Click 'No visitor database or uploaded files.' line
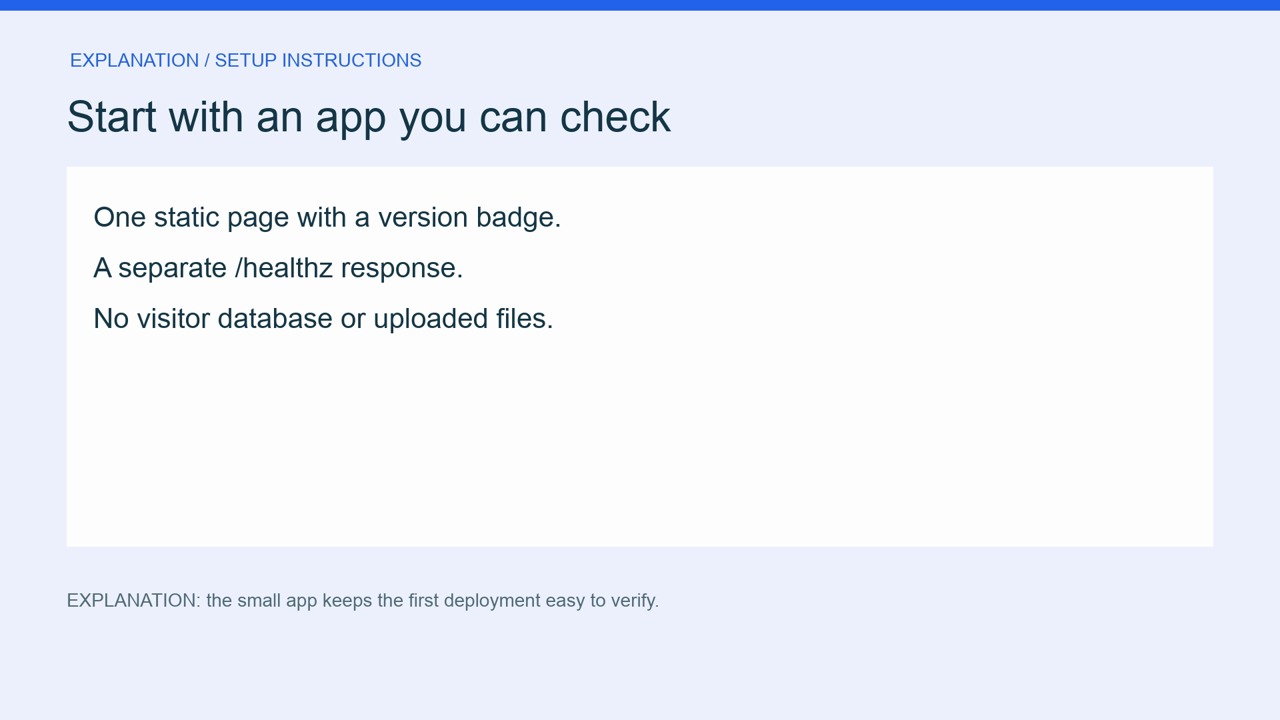 coord(323,318)
